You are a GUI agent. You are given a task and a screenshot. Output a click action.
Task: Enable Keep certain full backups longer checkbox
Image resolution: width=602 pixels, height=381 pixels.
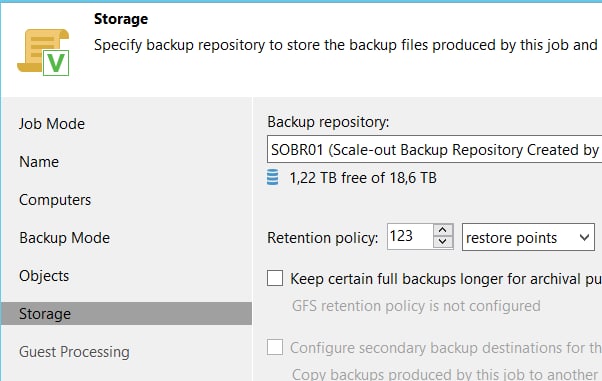(x=275, y=278)
